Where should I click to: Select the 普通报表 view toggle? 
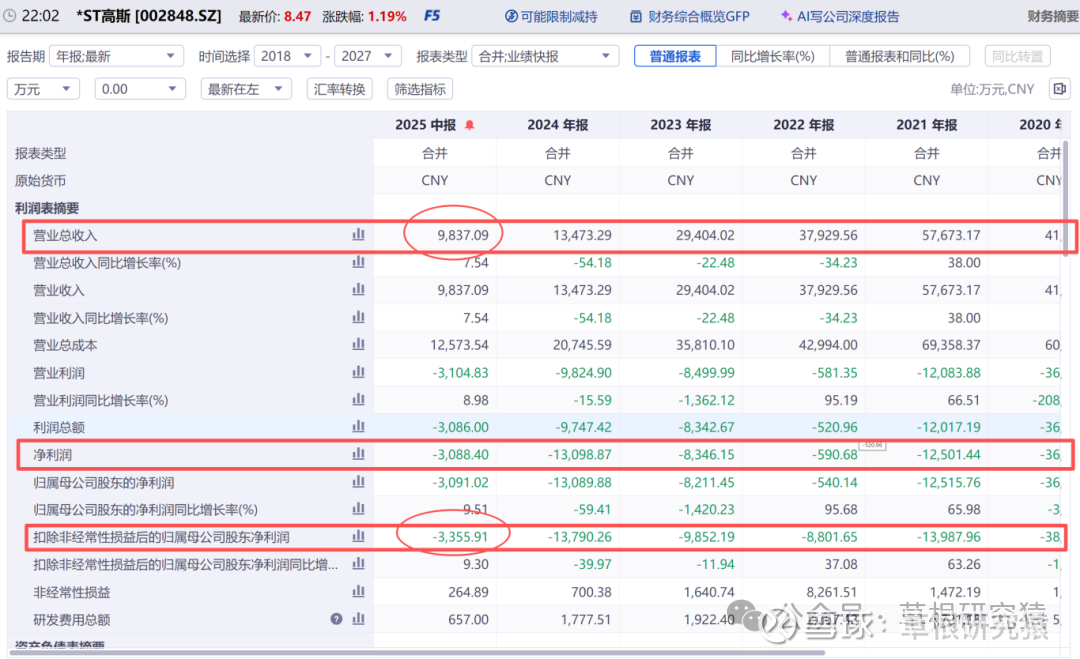point(675,56)
